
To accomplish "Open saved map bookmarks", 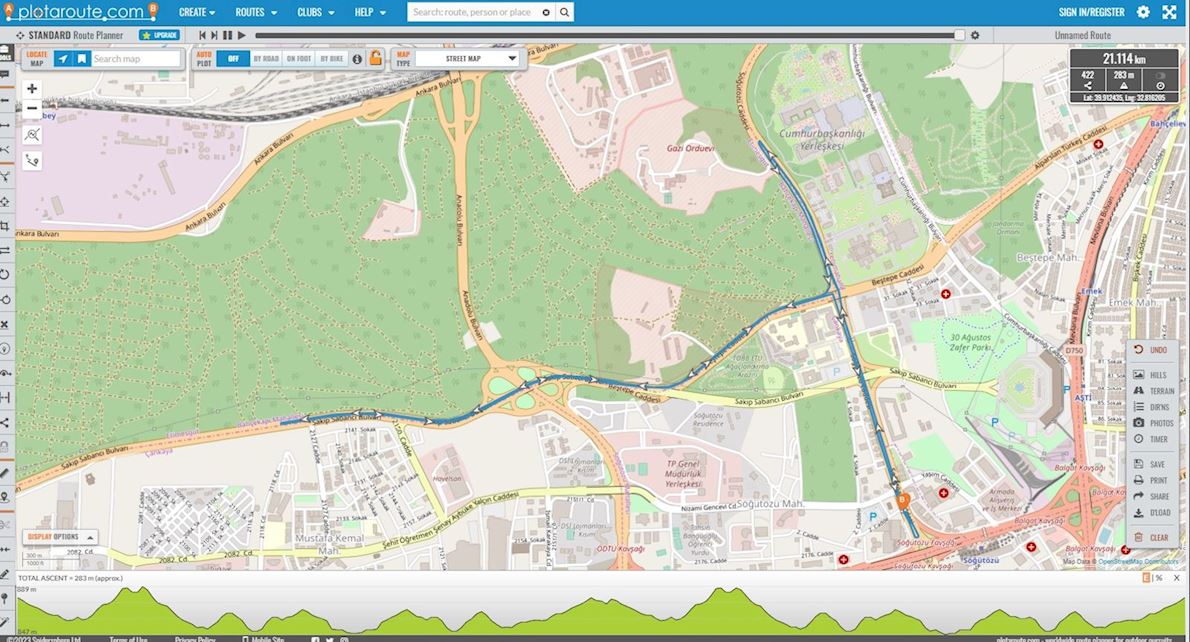I will pos(81,58).
